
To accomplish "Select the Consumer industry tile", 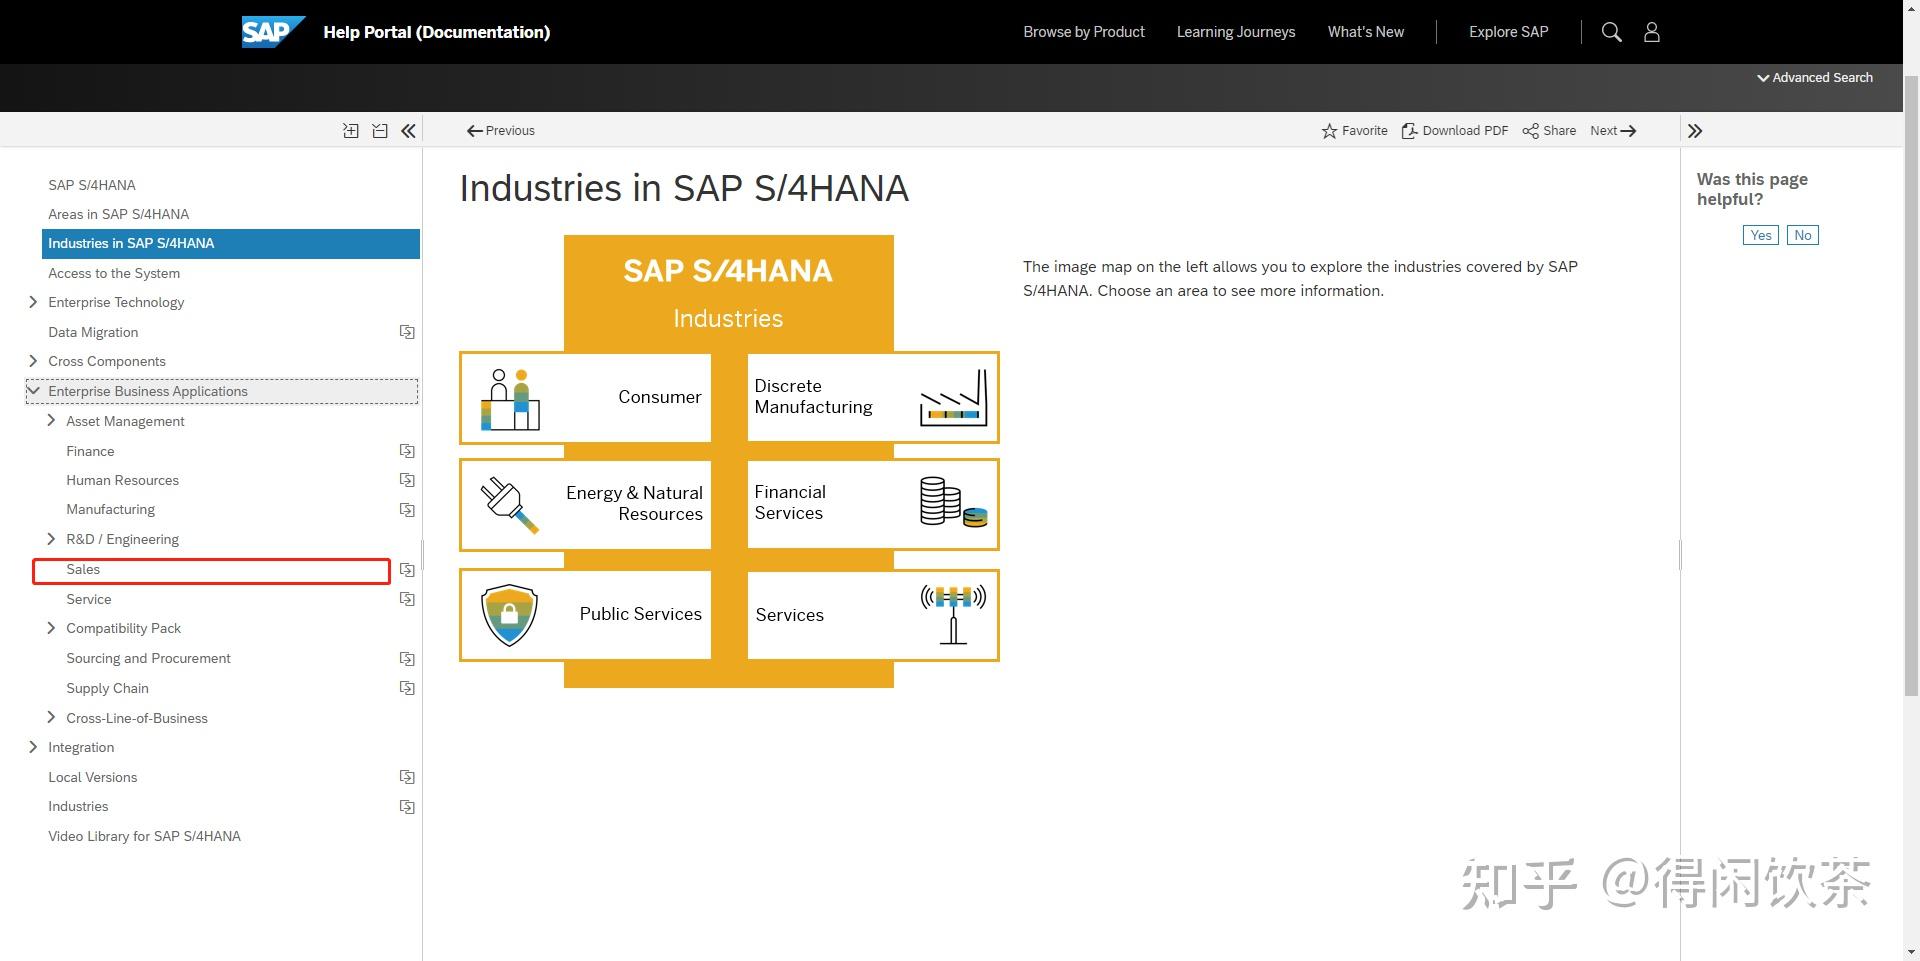I will 584,397.
